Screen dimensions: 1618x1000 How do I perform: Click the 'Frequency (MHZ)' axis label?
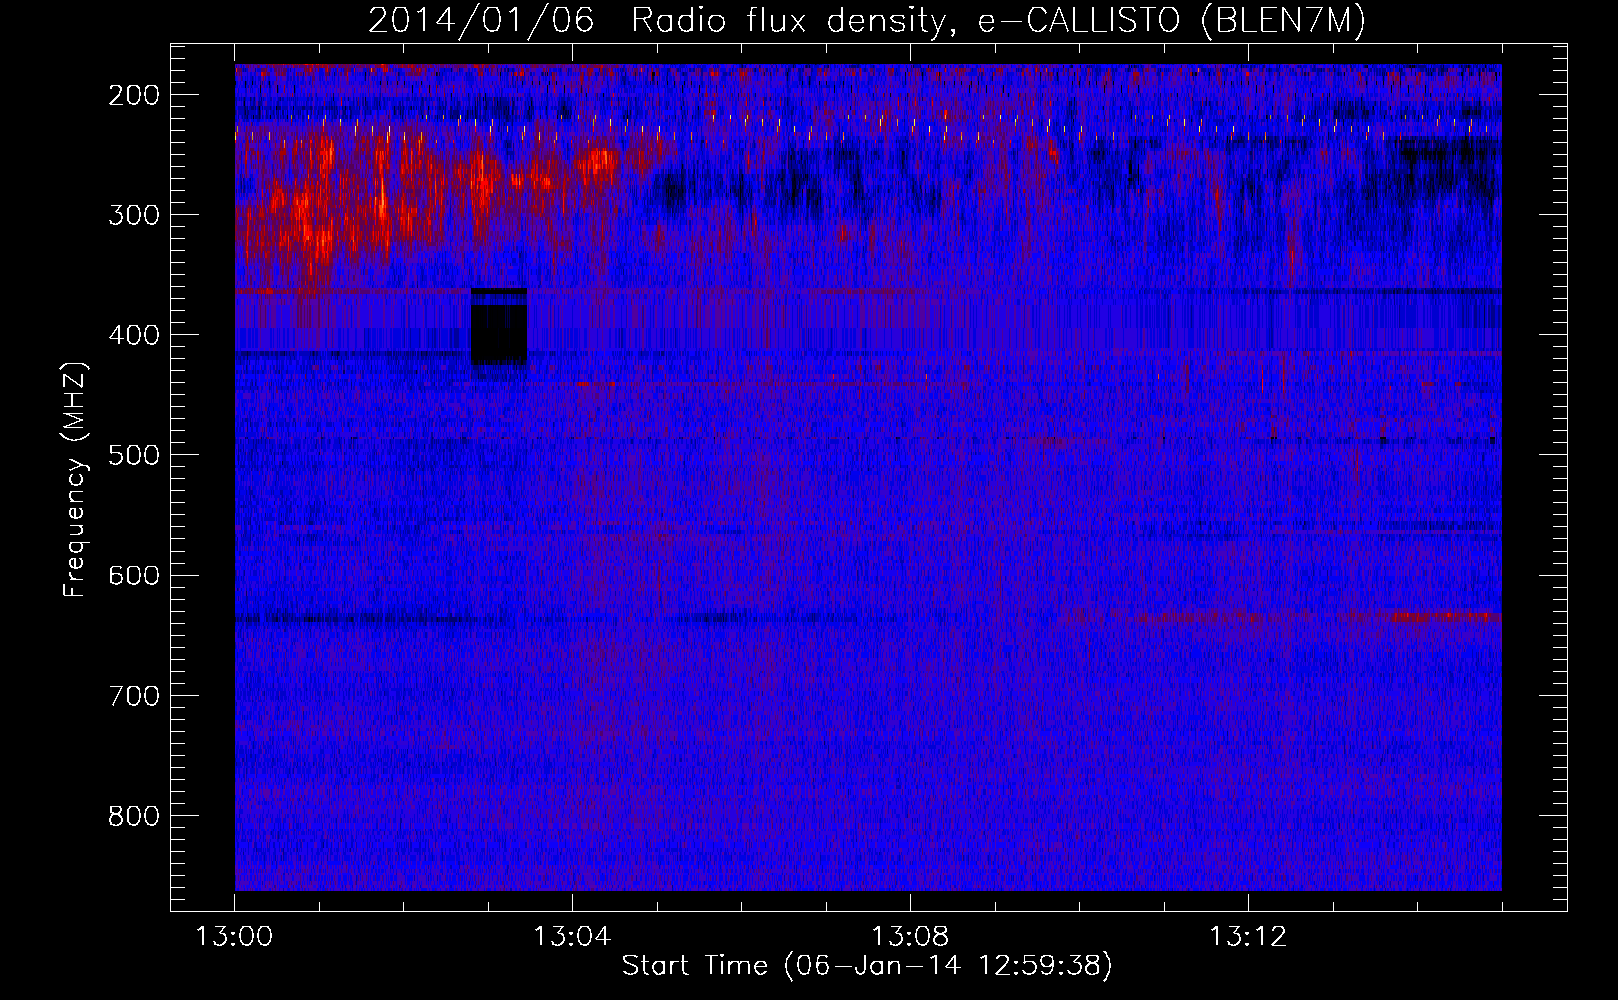pos(76,480)
